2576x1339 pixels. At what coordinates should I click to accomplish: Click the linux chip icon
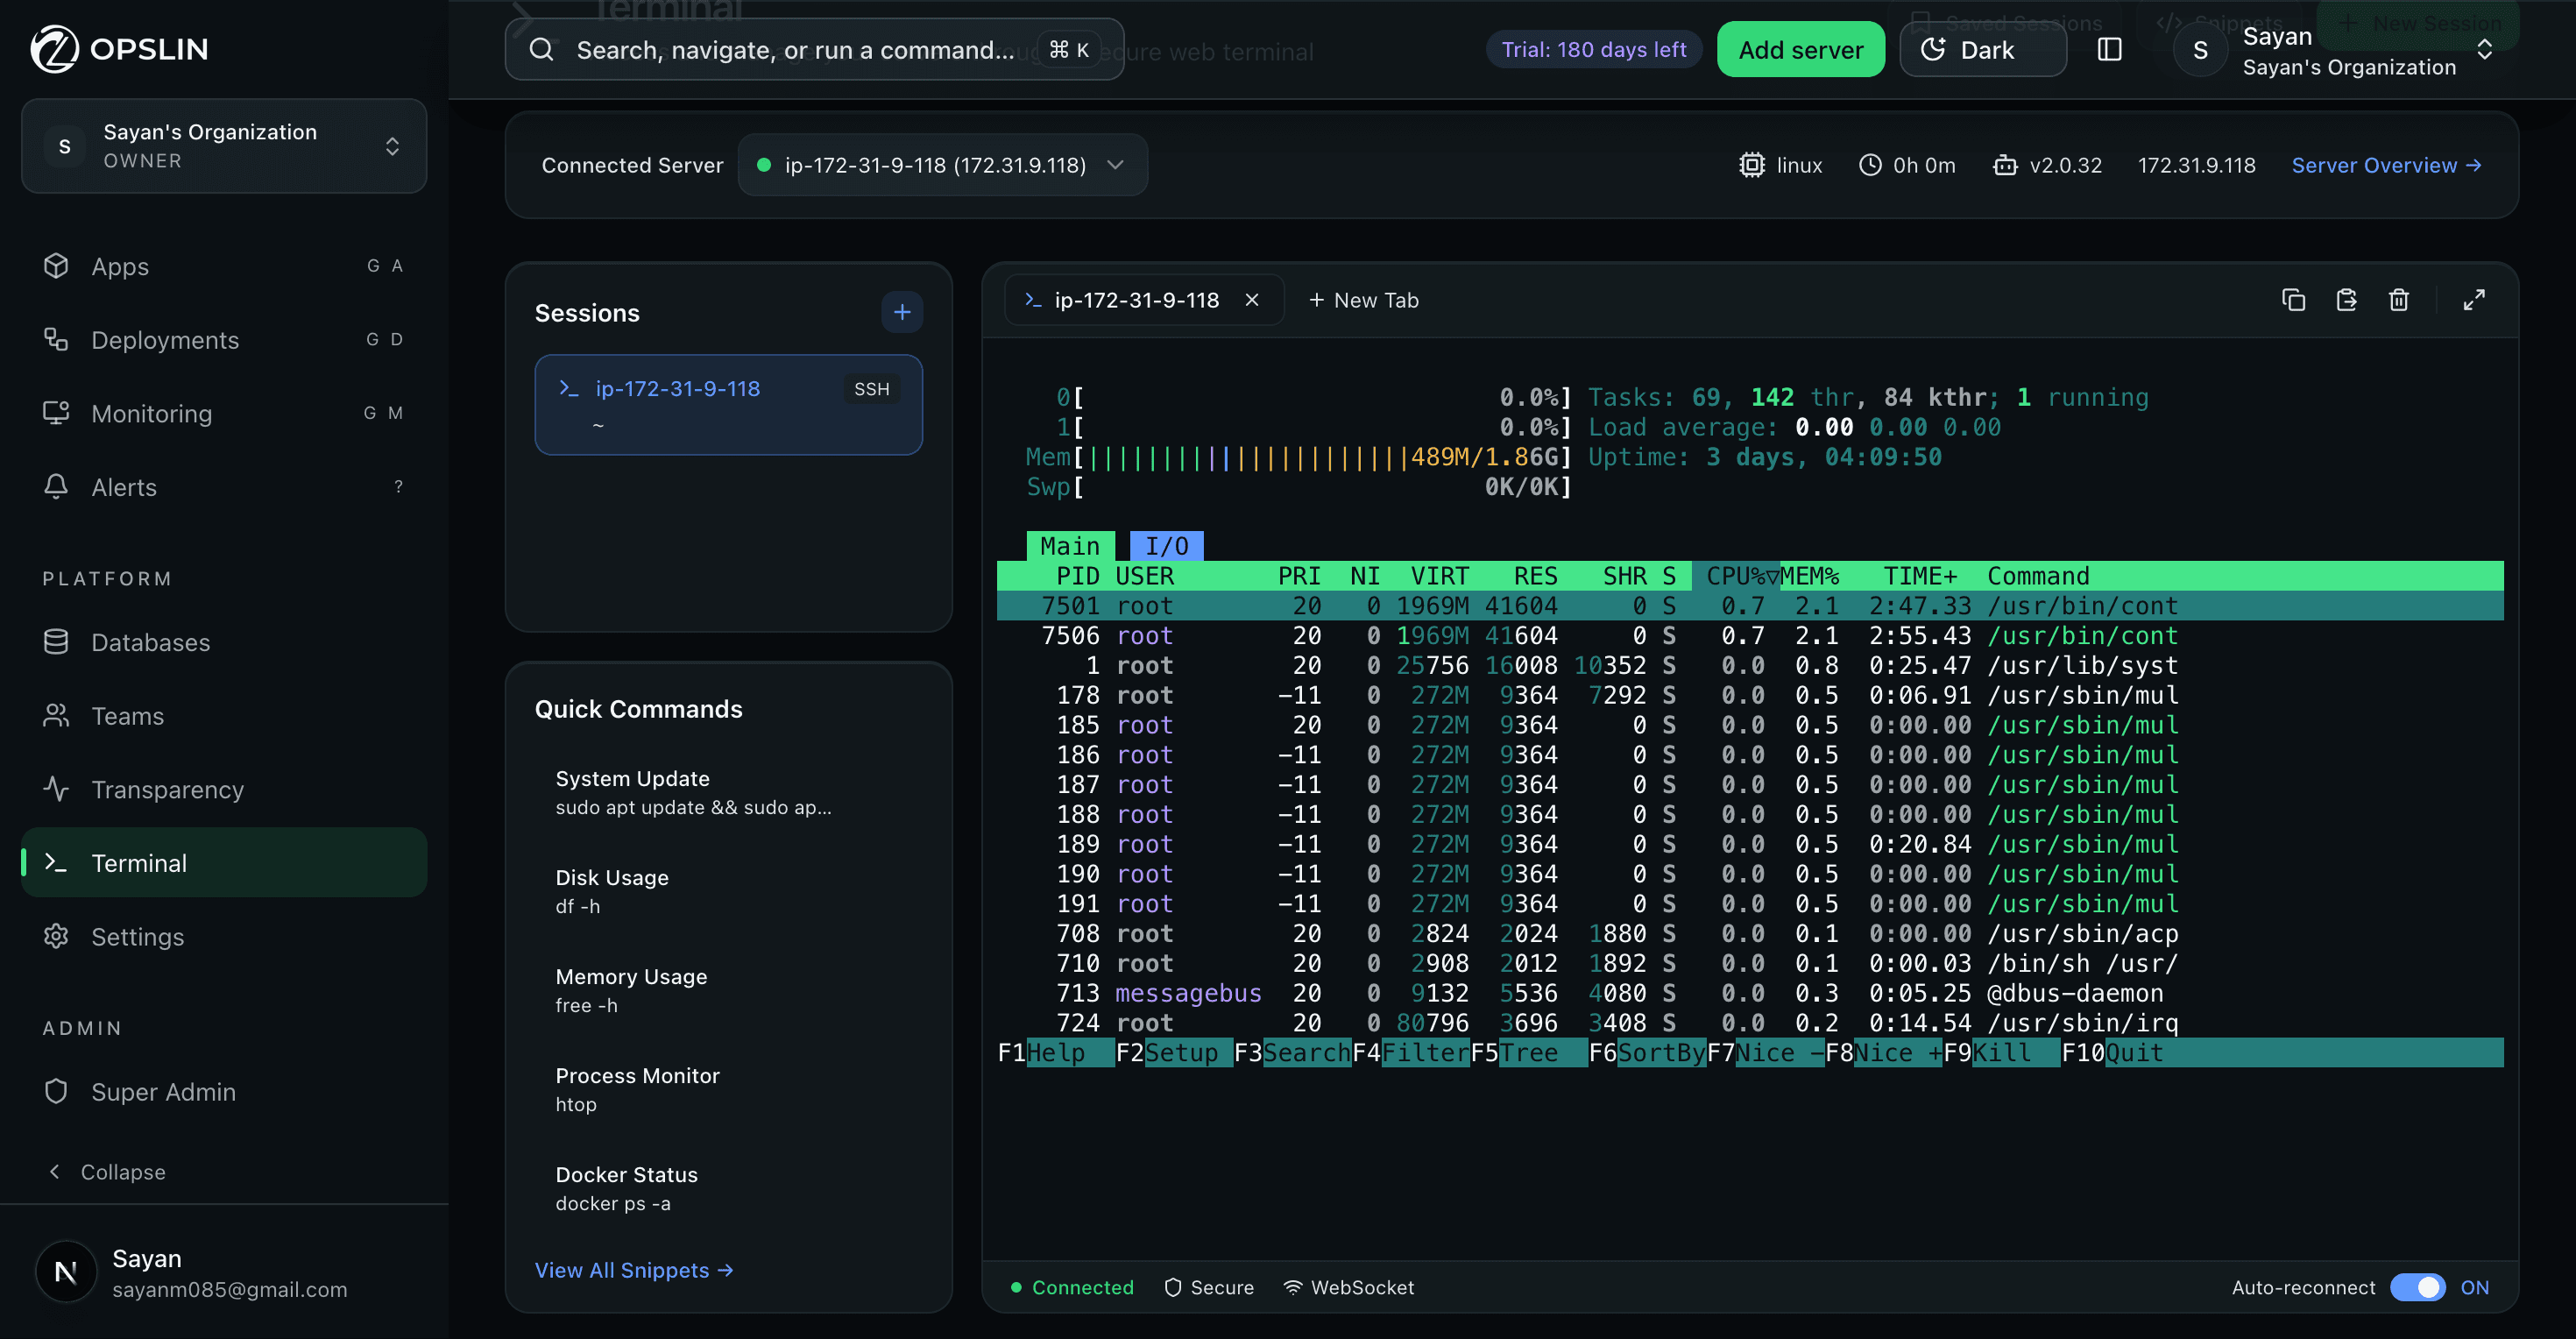[1752, 165]
